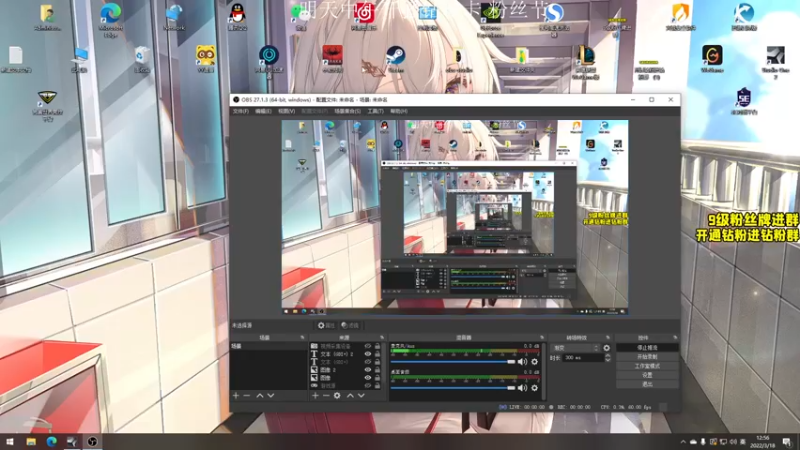Move the scene down in the Scenes panel
Viewport: 800px width, 450px height.
pos(271,395)
